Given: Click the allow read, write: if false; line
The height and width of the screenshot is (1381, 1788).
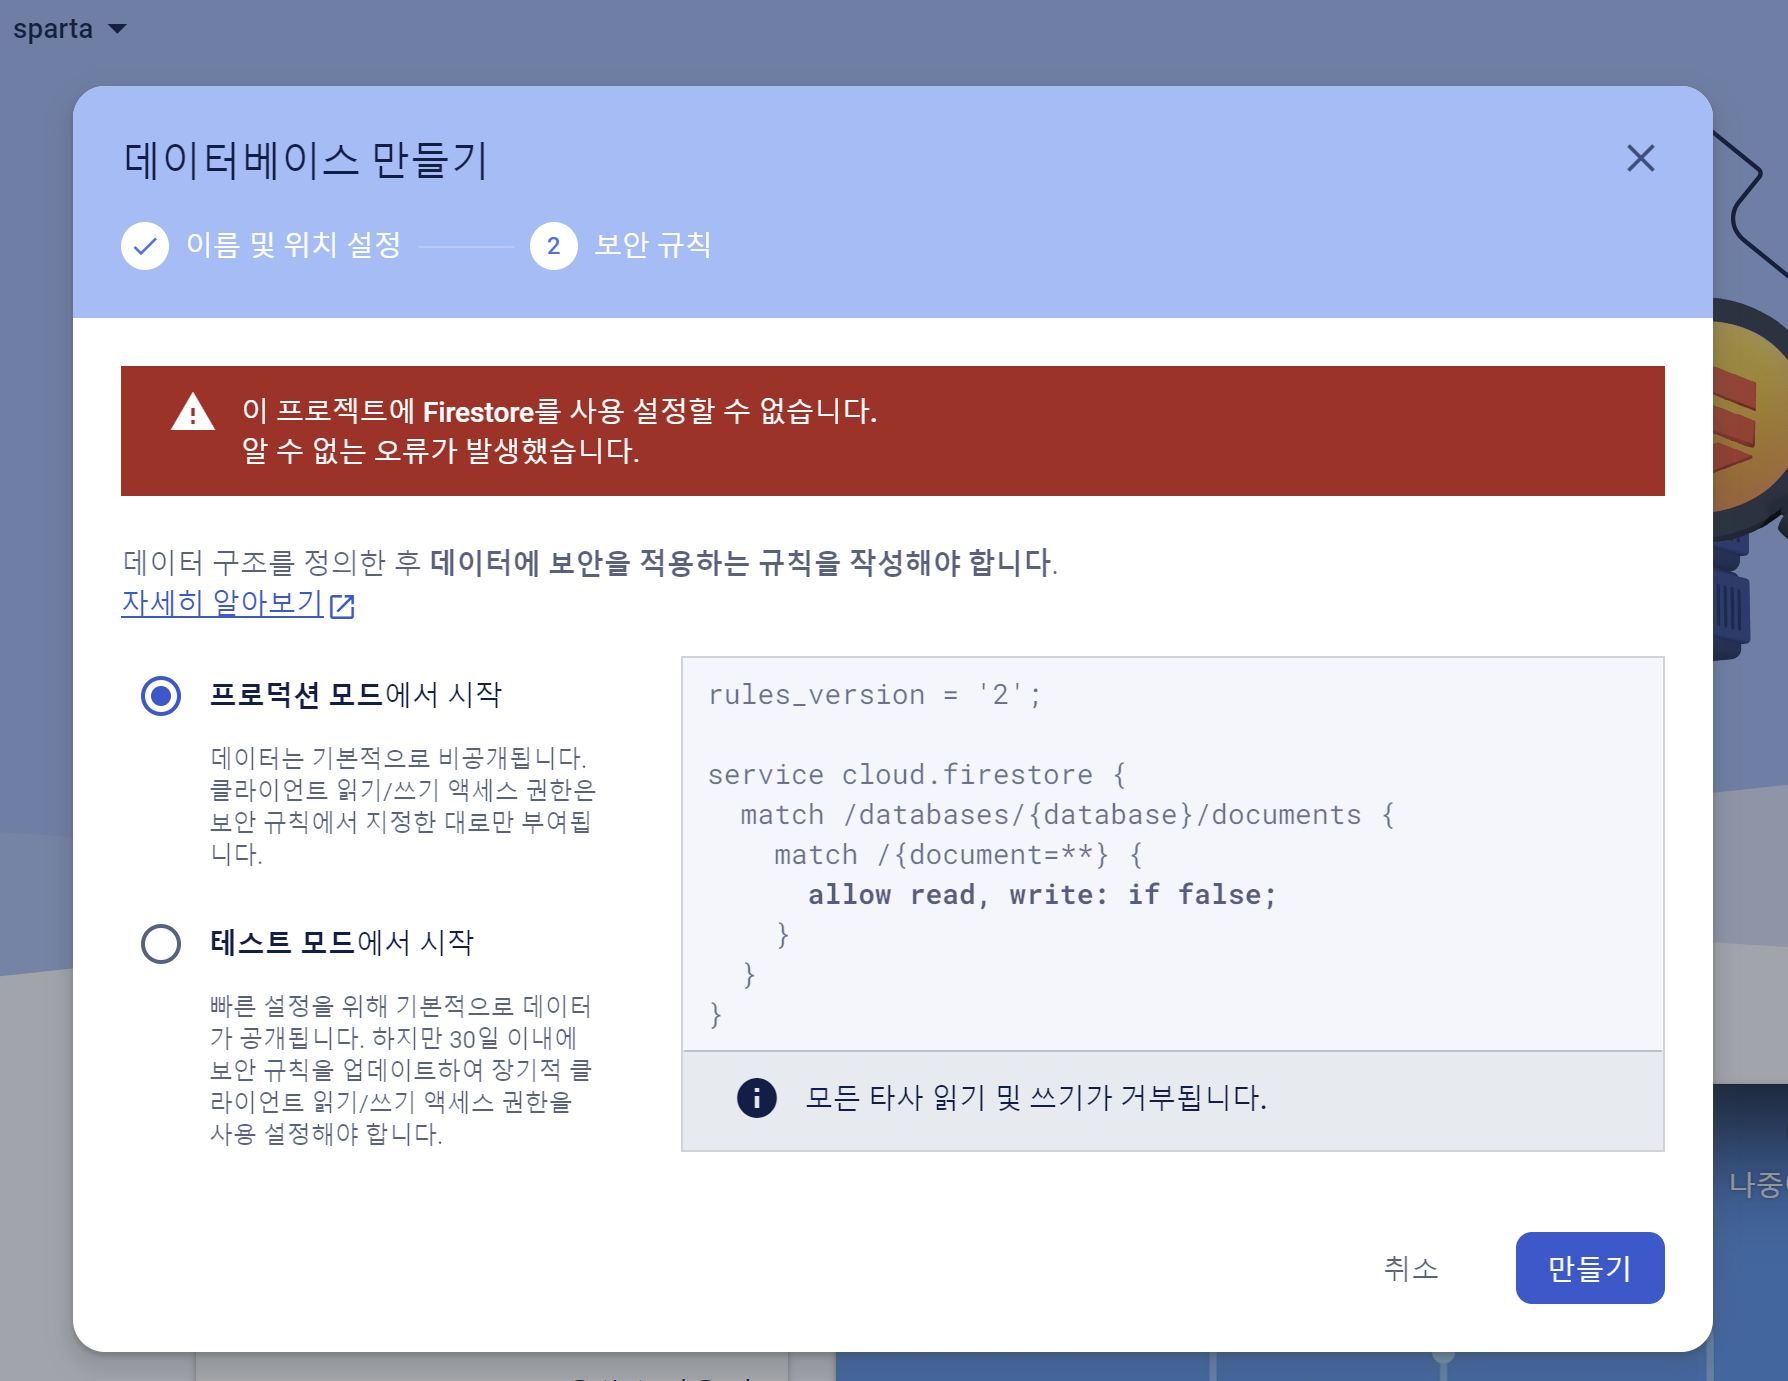Looking at the screenshot, I should pyautogui.click(x=1042, y=895).
